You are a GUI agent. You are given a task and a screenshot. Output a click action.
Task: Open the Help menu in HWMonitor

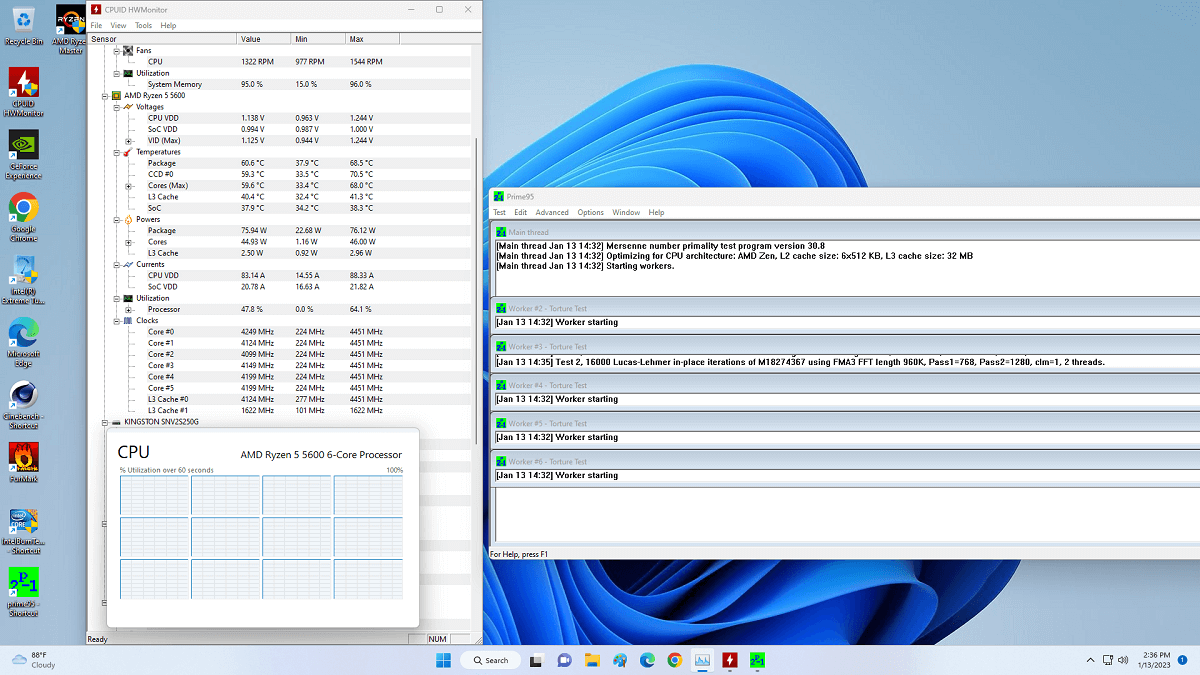point(168,25)
